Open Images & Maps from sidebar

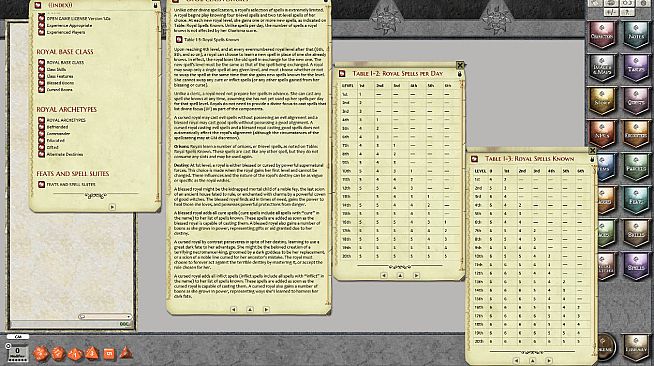(x=602, y=68)
